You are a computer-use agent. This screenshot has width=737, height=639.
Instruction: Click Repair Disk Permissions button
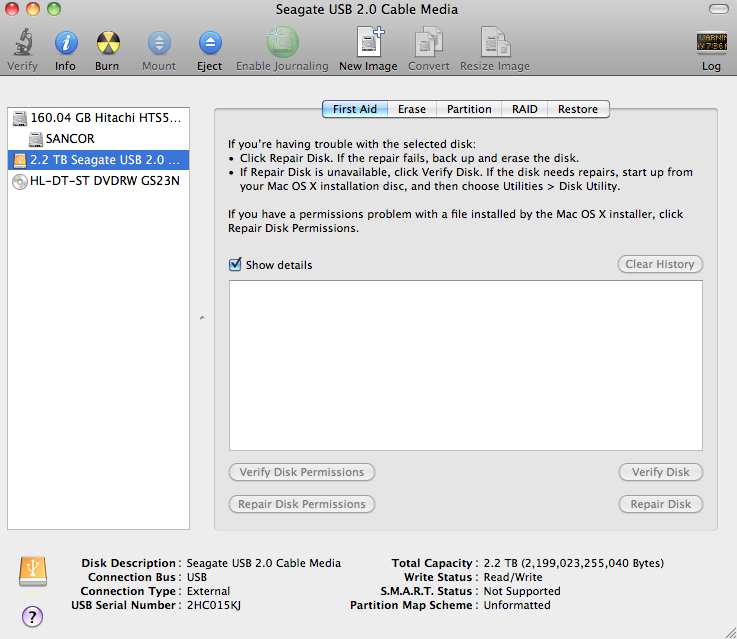302,504
